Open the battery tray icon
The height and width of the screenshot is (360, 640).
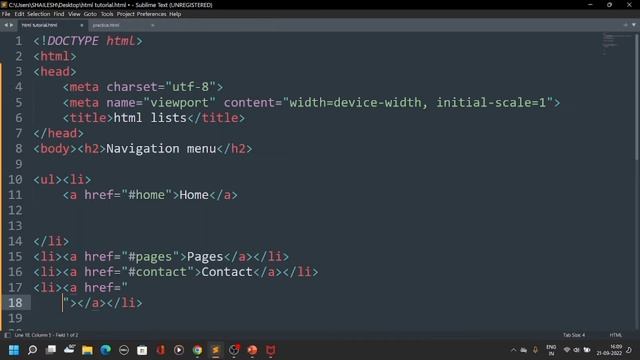[x=587, y=350]
